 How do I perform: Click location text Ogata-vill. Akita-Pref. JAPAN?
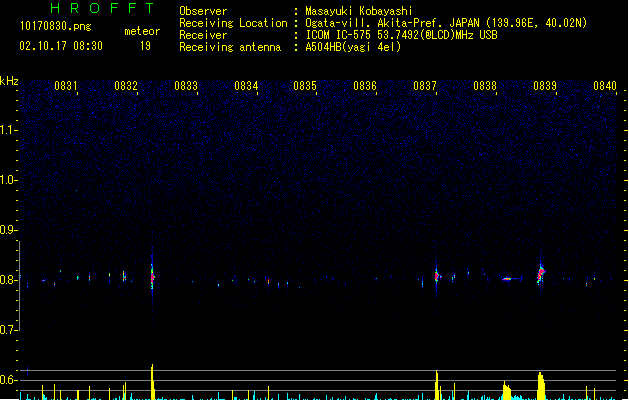pos(393,23)
